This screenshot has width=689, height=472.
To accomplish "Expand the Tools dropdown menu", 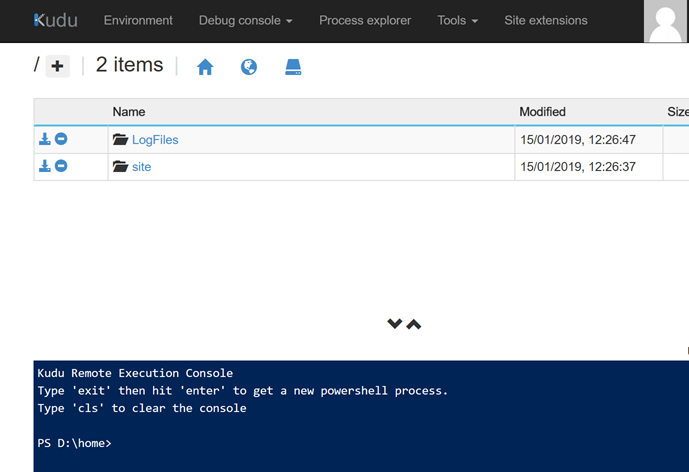I will (457, 20).
